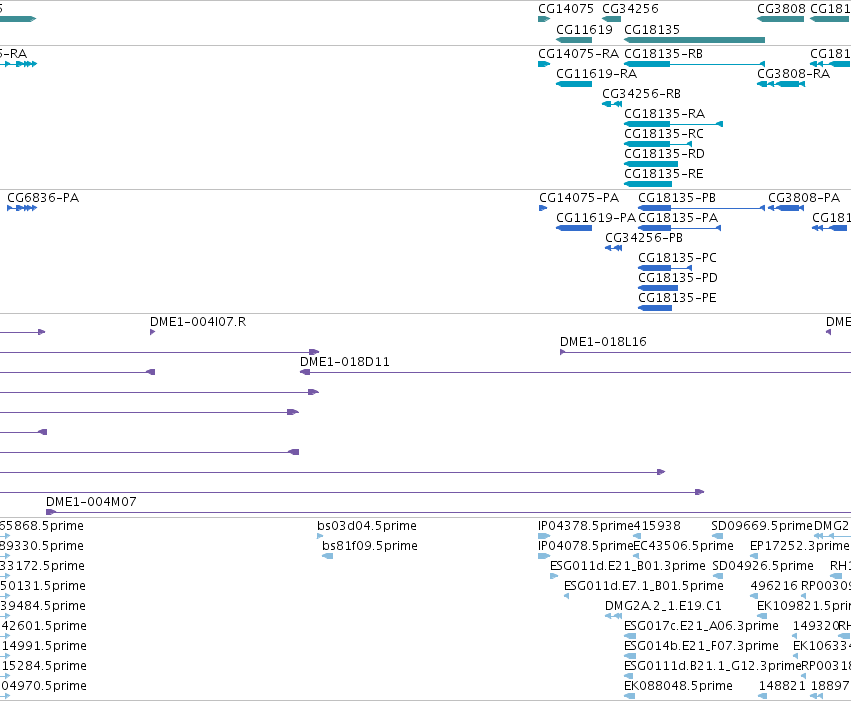
Task: Select the CG18135 gene bar
Action: pyautogui.click(x=695, y=40)
